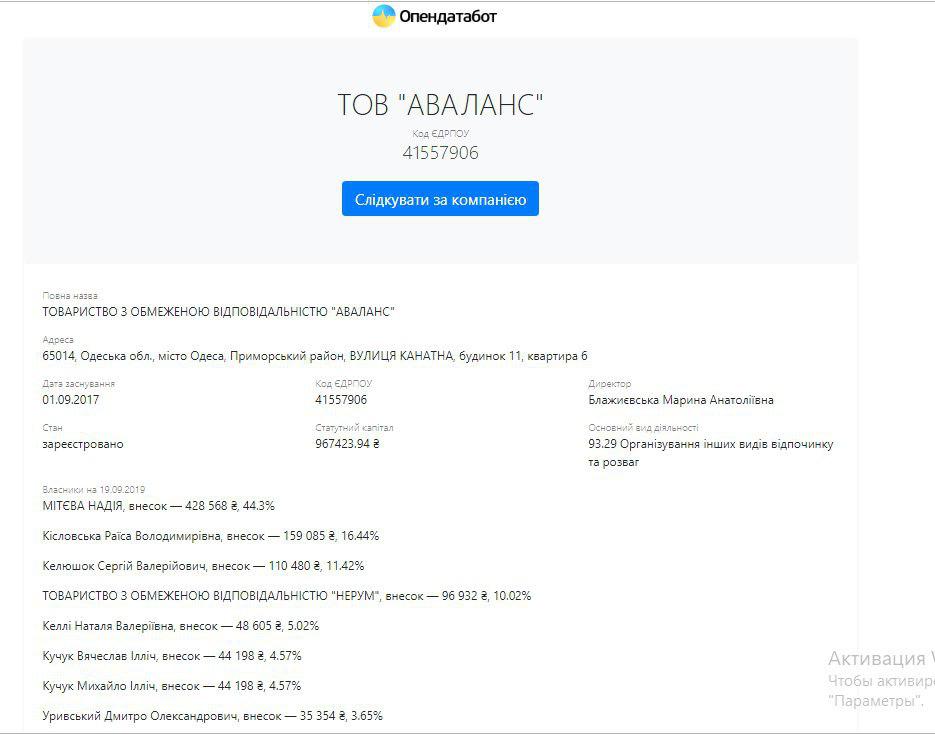Image resolution: width=935 pixels, height=735 pixels.
Task: Click the owner Кучук Михайло Ілліч
Action: pyautogui.click(x=172, y=686)
